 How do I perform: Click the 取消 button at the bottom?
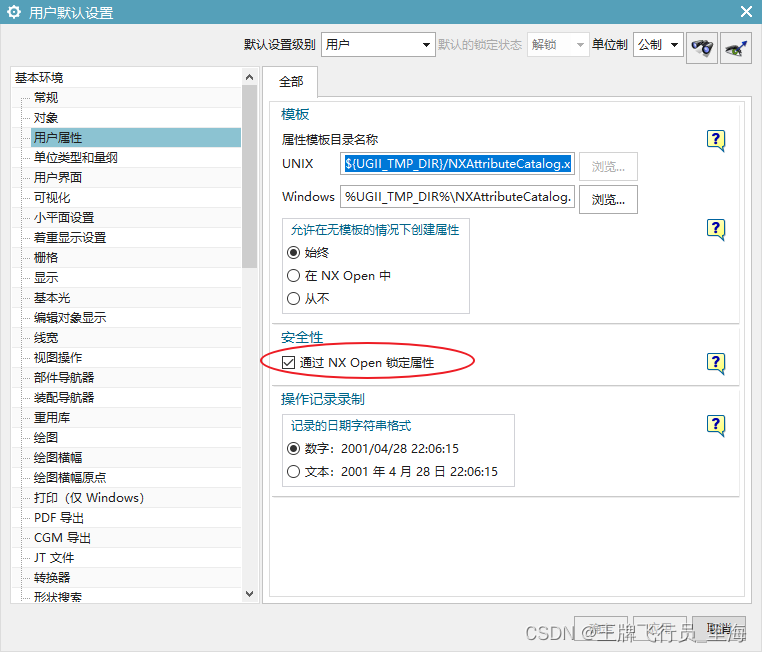(x=719, y=629)
